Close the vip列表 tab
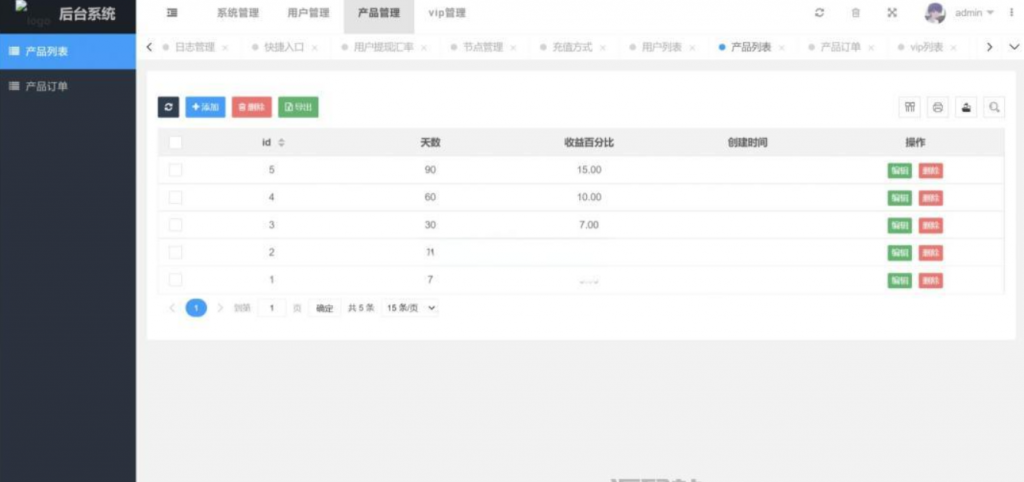1024x482 pixels. (953, 48)
